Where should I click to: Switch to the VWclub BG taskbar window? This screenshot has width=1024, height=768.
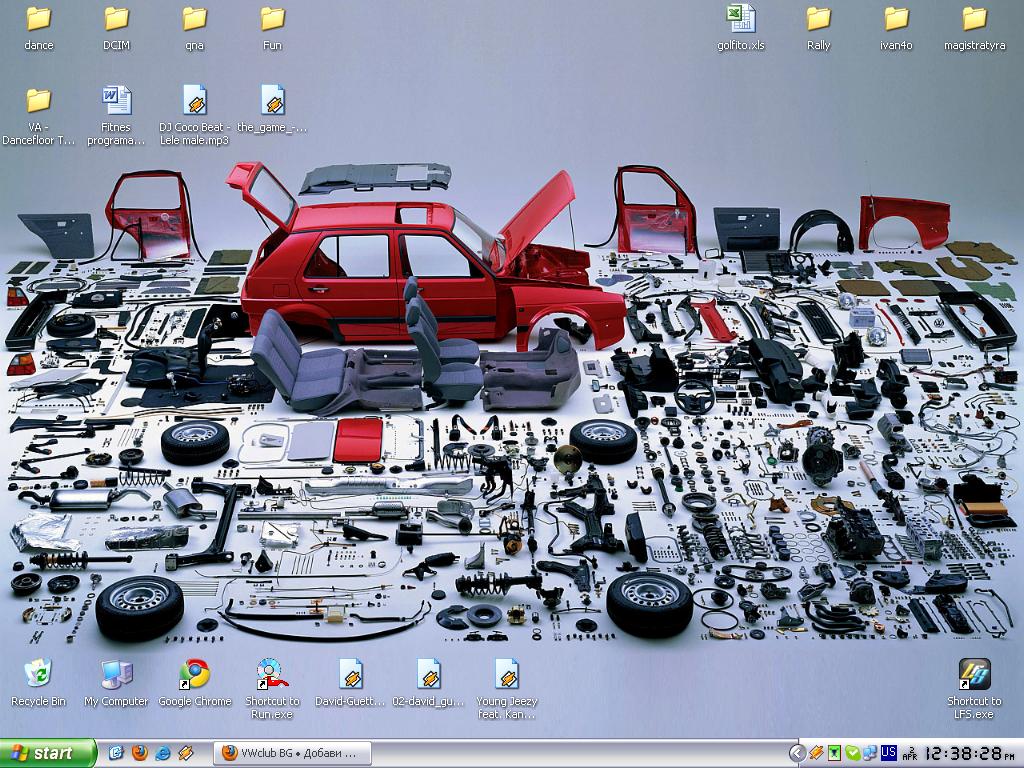(x=292, y=753)
